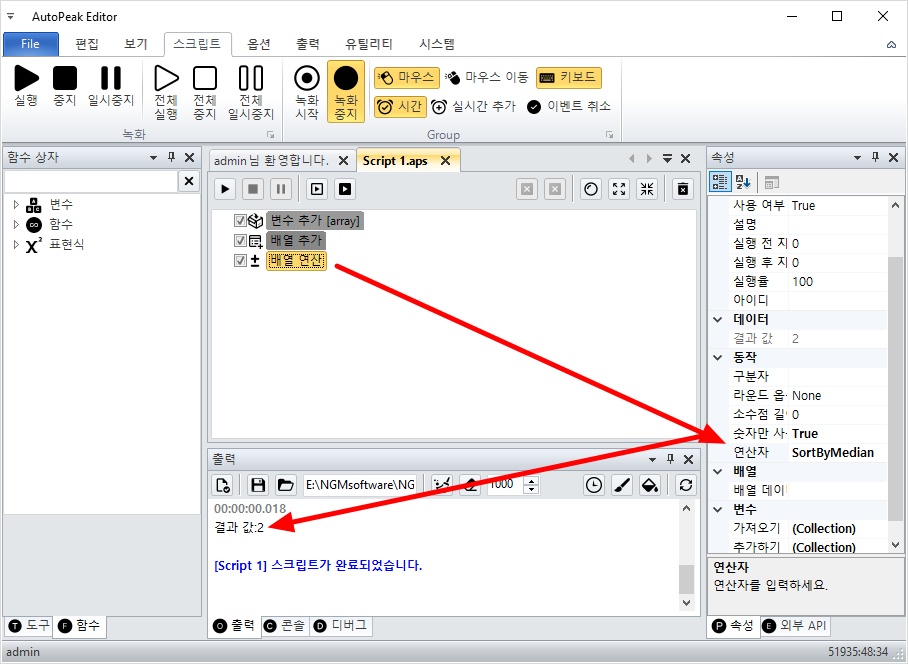The image size is (908, 664).
Task: Stop all scripts with 전체 중지
Action: tap(204, 92)
